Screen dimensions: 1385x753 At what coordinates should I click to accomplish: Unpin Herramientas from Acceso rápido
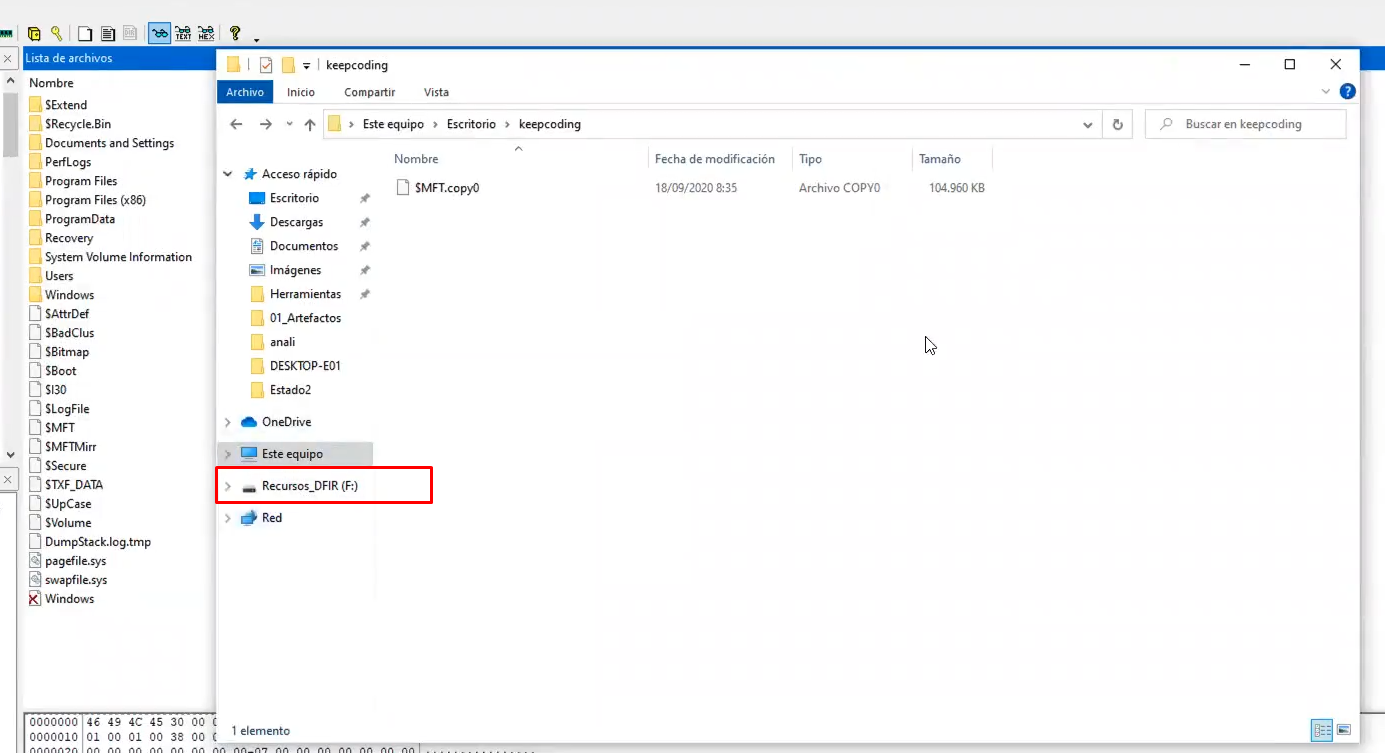366,293
